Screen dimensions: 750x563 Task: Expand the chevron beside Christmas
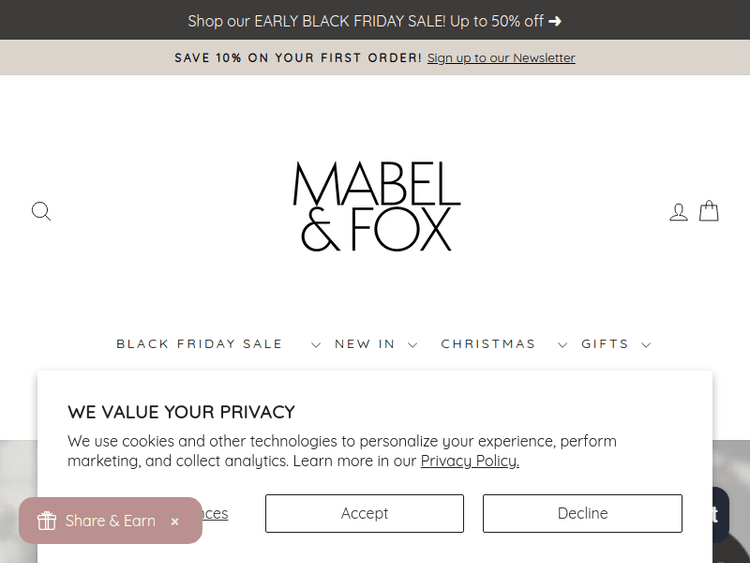tap(563, 345)
